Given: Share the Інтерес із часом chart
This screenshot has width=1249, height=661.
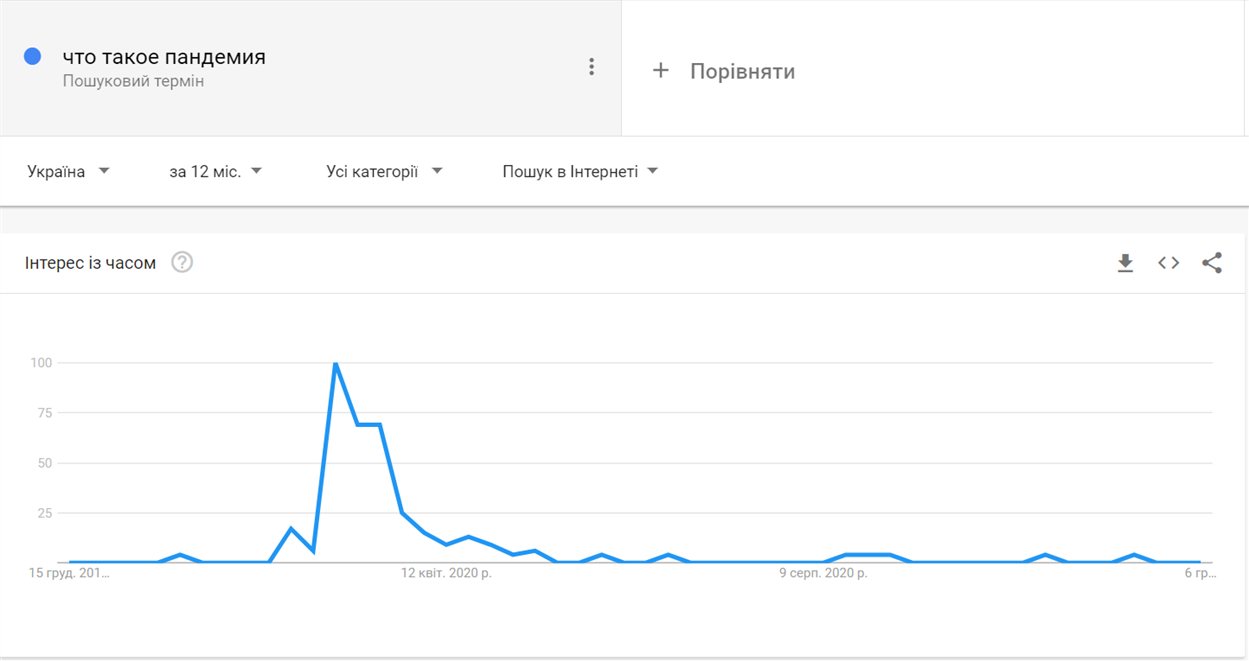Looking at the screenshot, I should coord(1212,263).
